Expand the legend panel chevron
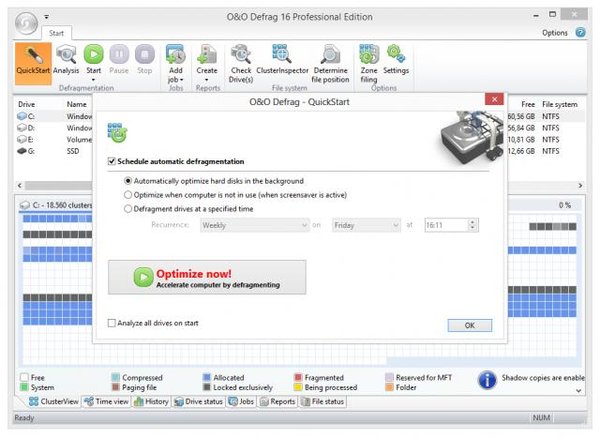Screen dimensions: 600x438 579,391
